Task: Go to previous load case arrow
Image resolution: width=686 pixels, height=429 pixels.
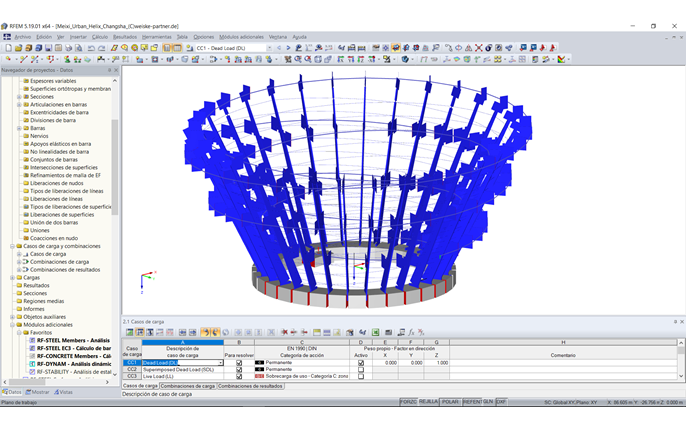Action: coord(279,48)
